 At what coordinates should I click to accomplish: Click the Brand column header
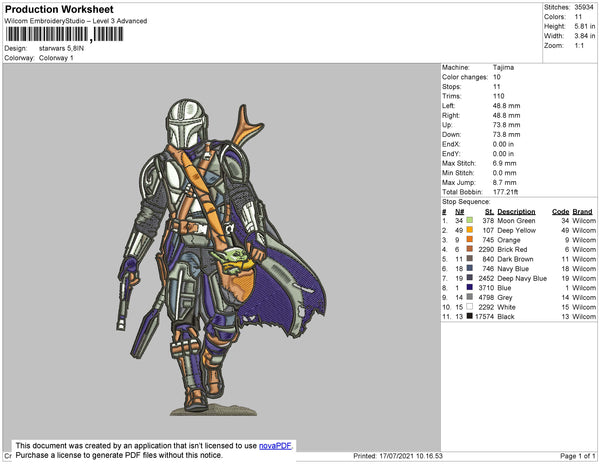583,212
